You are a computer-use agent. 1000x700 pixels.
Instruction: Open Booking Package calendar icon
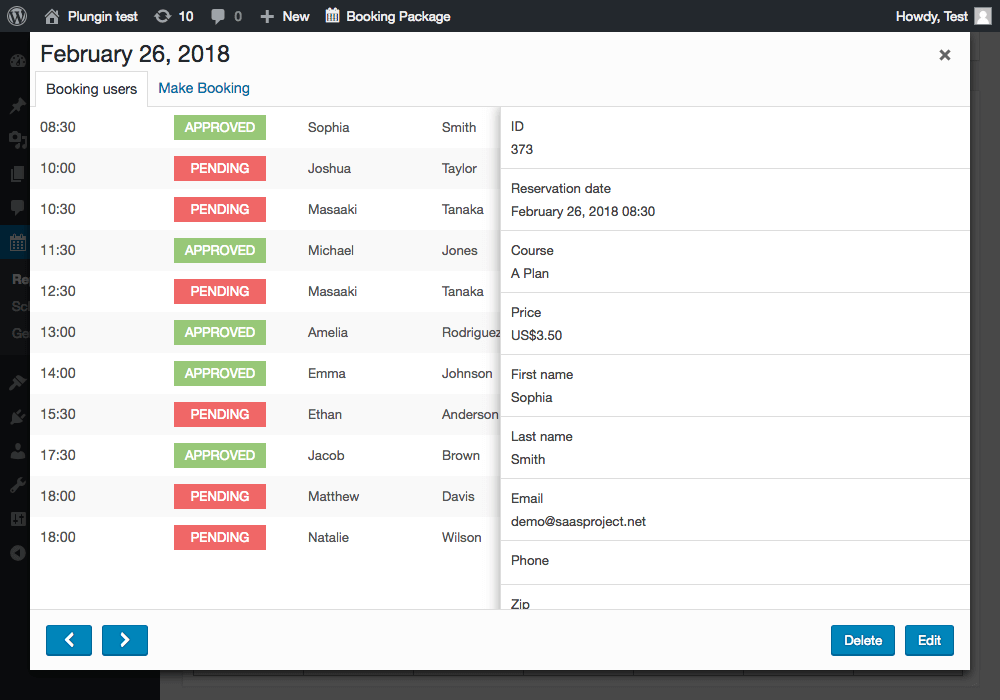333,16
